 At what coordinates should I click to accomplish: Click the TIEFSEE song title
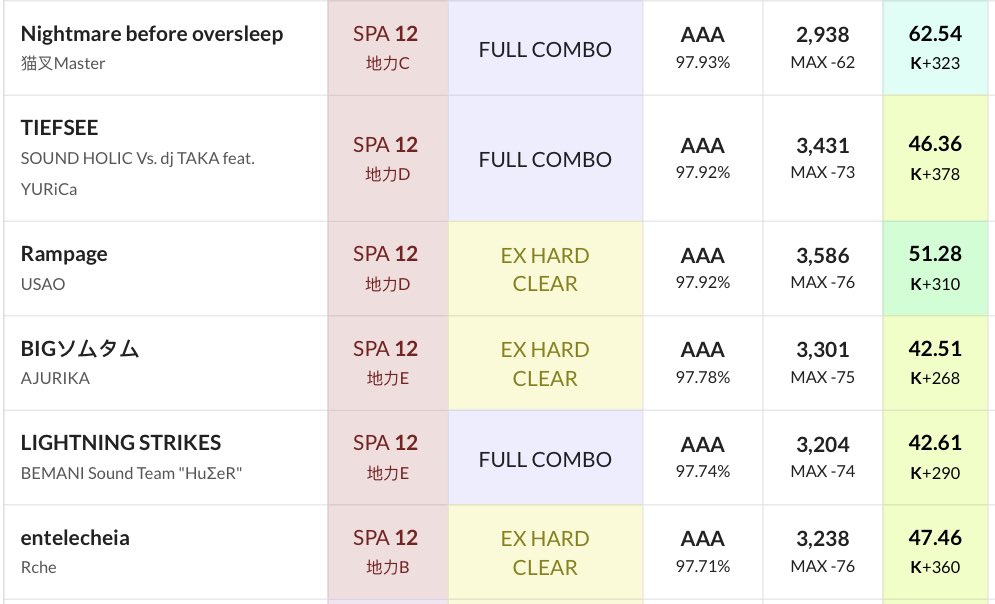tap(60, 128)
